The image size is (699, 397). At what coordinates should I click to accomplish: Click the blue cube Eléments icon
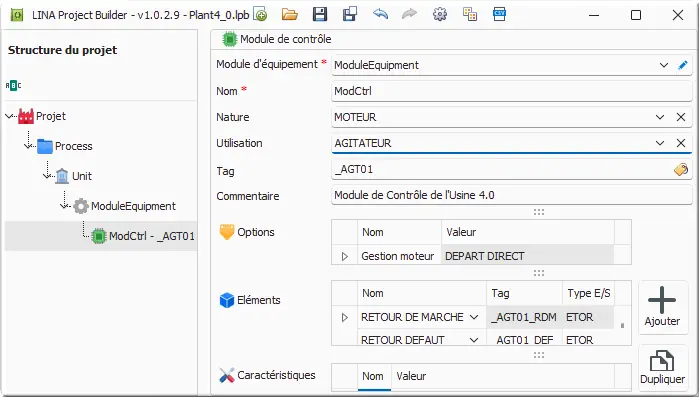pos(227,300)
